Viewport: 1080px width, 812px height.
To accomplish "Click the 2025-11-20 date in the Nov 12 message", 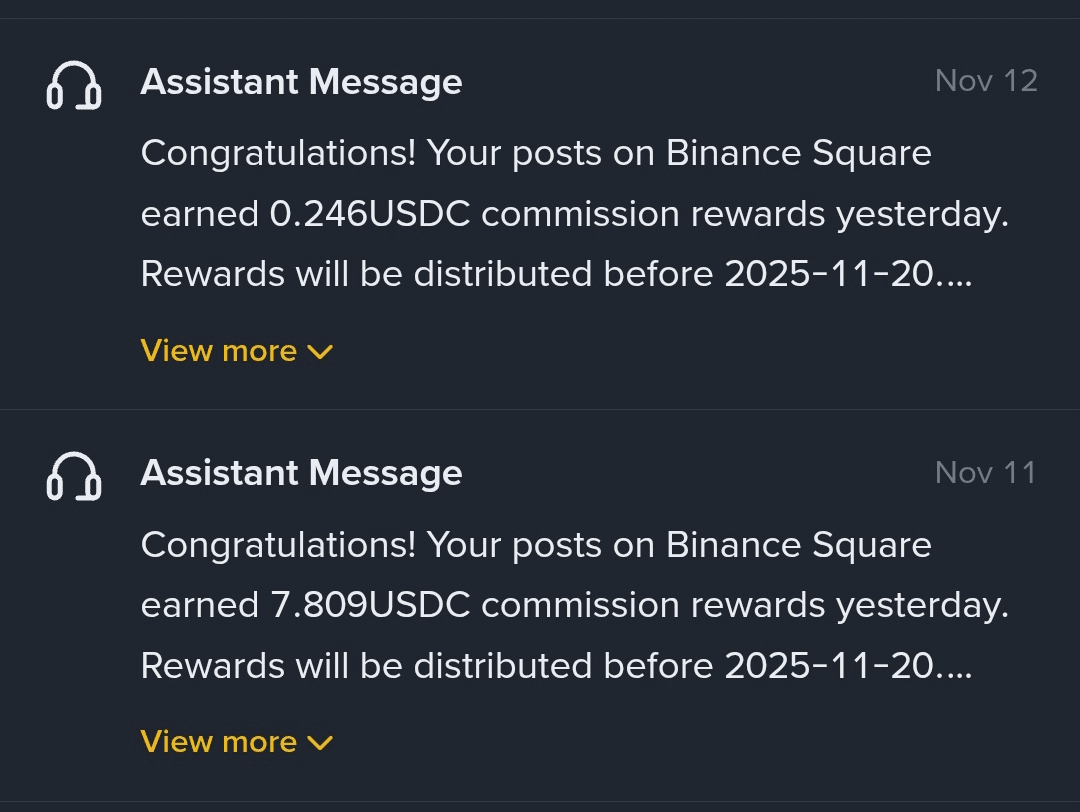I will pos(834,274).
